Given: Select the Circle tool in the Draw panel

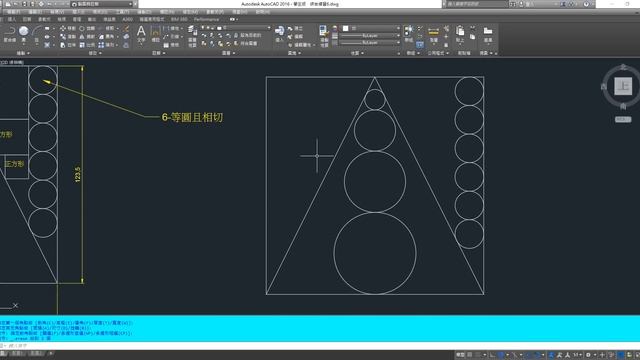Looking at the screenshot, I should tap(23, 35).
